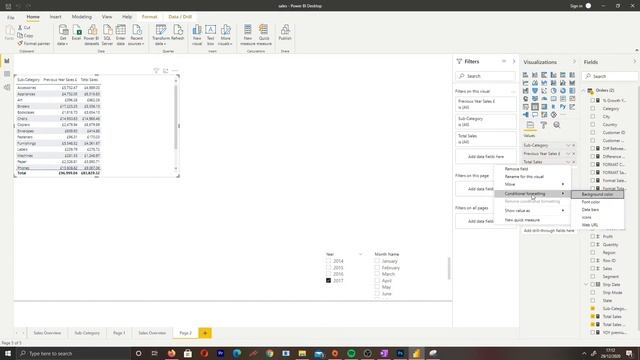Click Sign in at top right
The width and height of the screenshot is (640, 360).
[x=576, y=6]
